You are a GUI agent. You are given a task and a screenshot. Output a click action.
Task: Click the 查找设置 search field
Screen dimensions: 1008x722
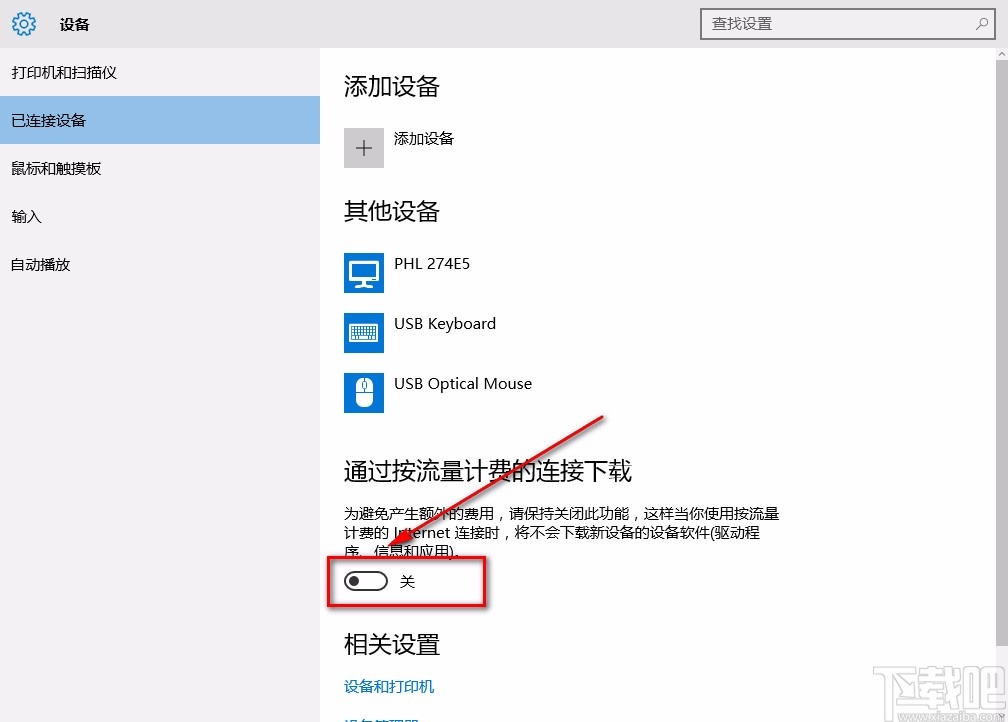[840, 23]
